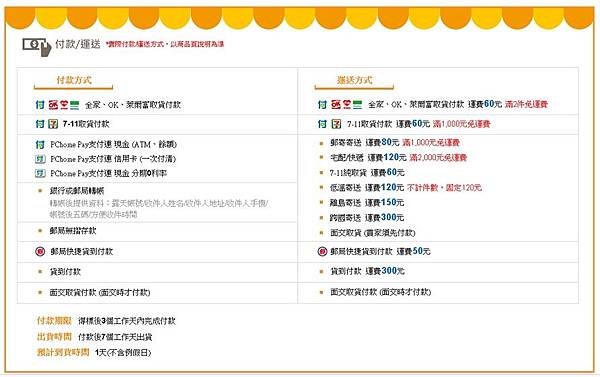Image resolution: width=600 pixels, height=377 pixels.
Task: Click 郵局快捷貨到付款 text under 付款方式
Action: point(82,252)
